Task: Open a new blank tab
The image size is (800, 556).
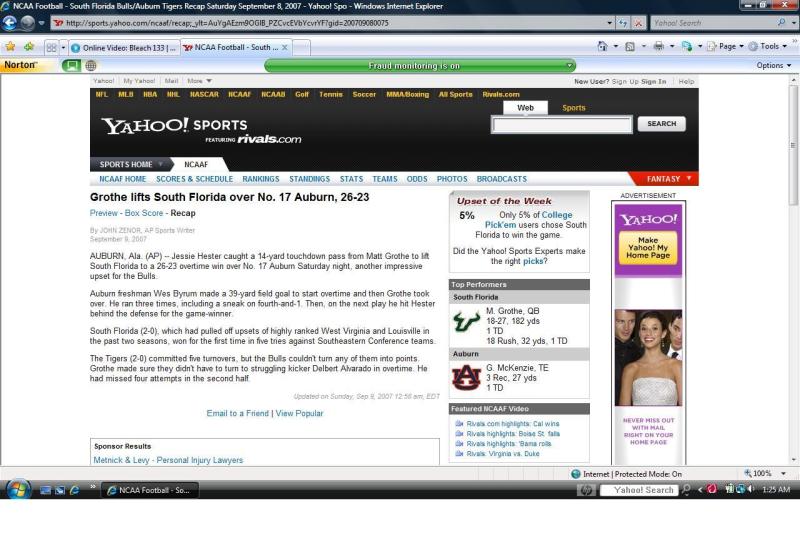Action: [x=301, y=47]
